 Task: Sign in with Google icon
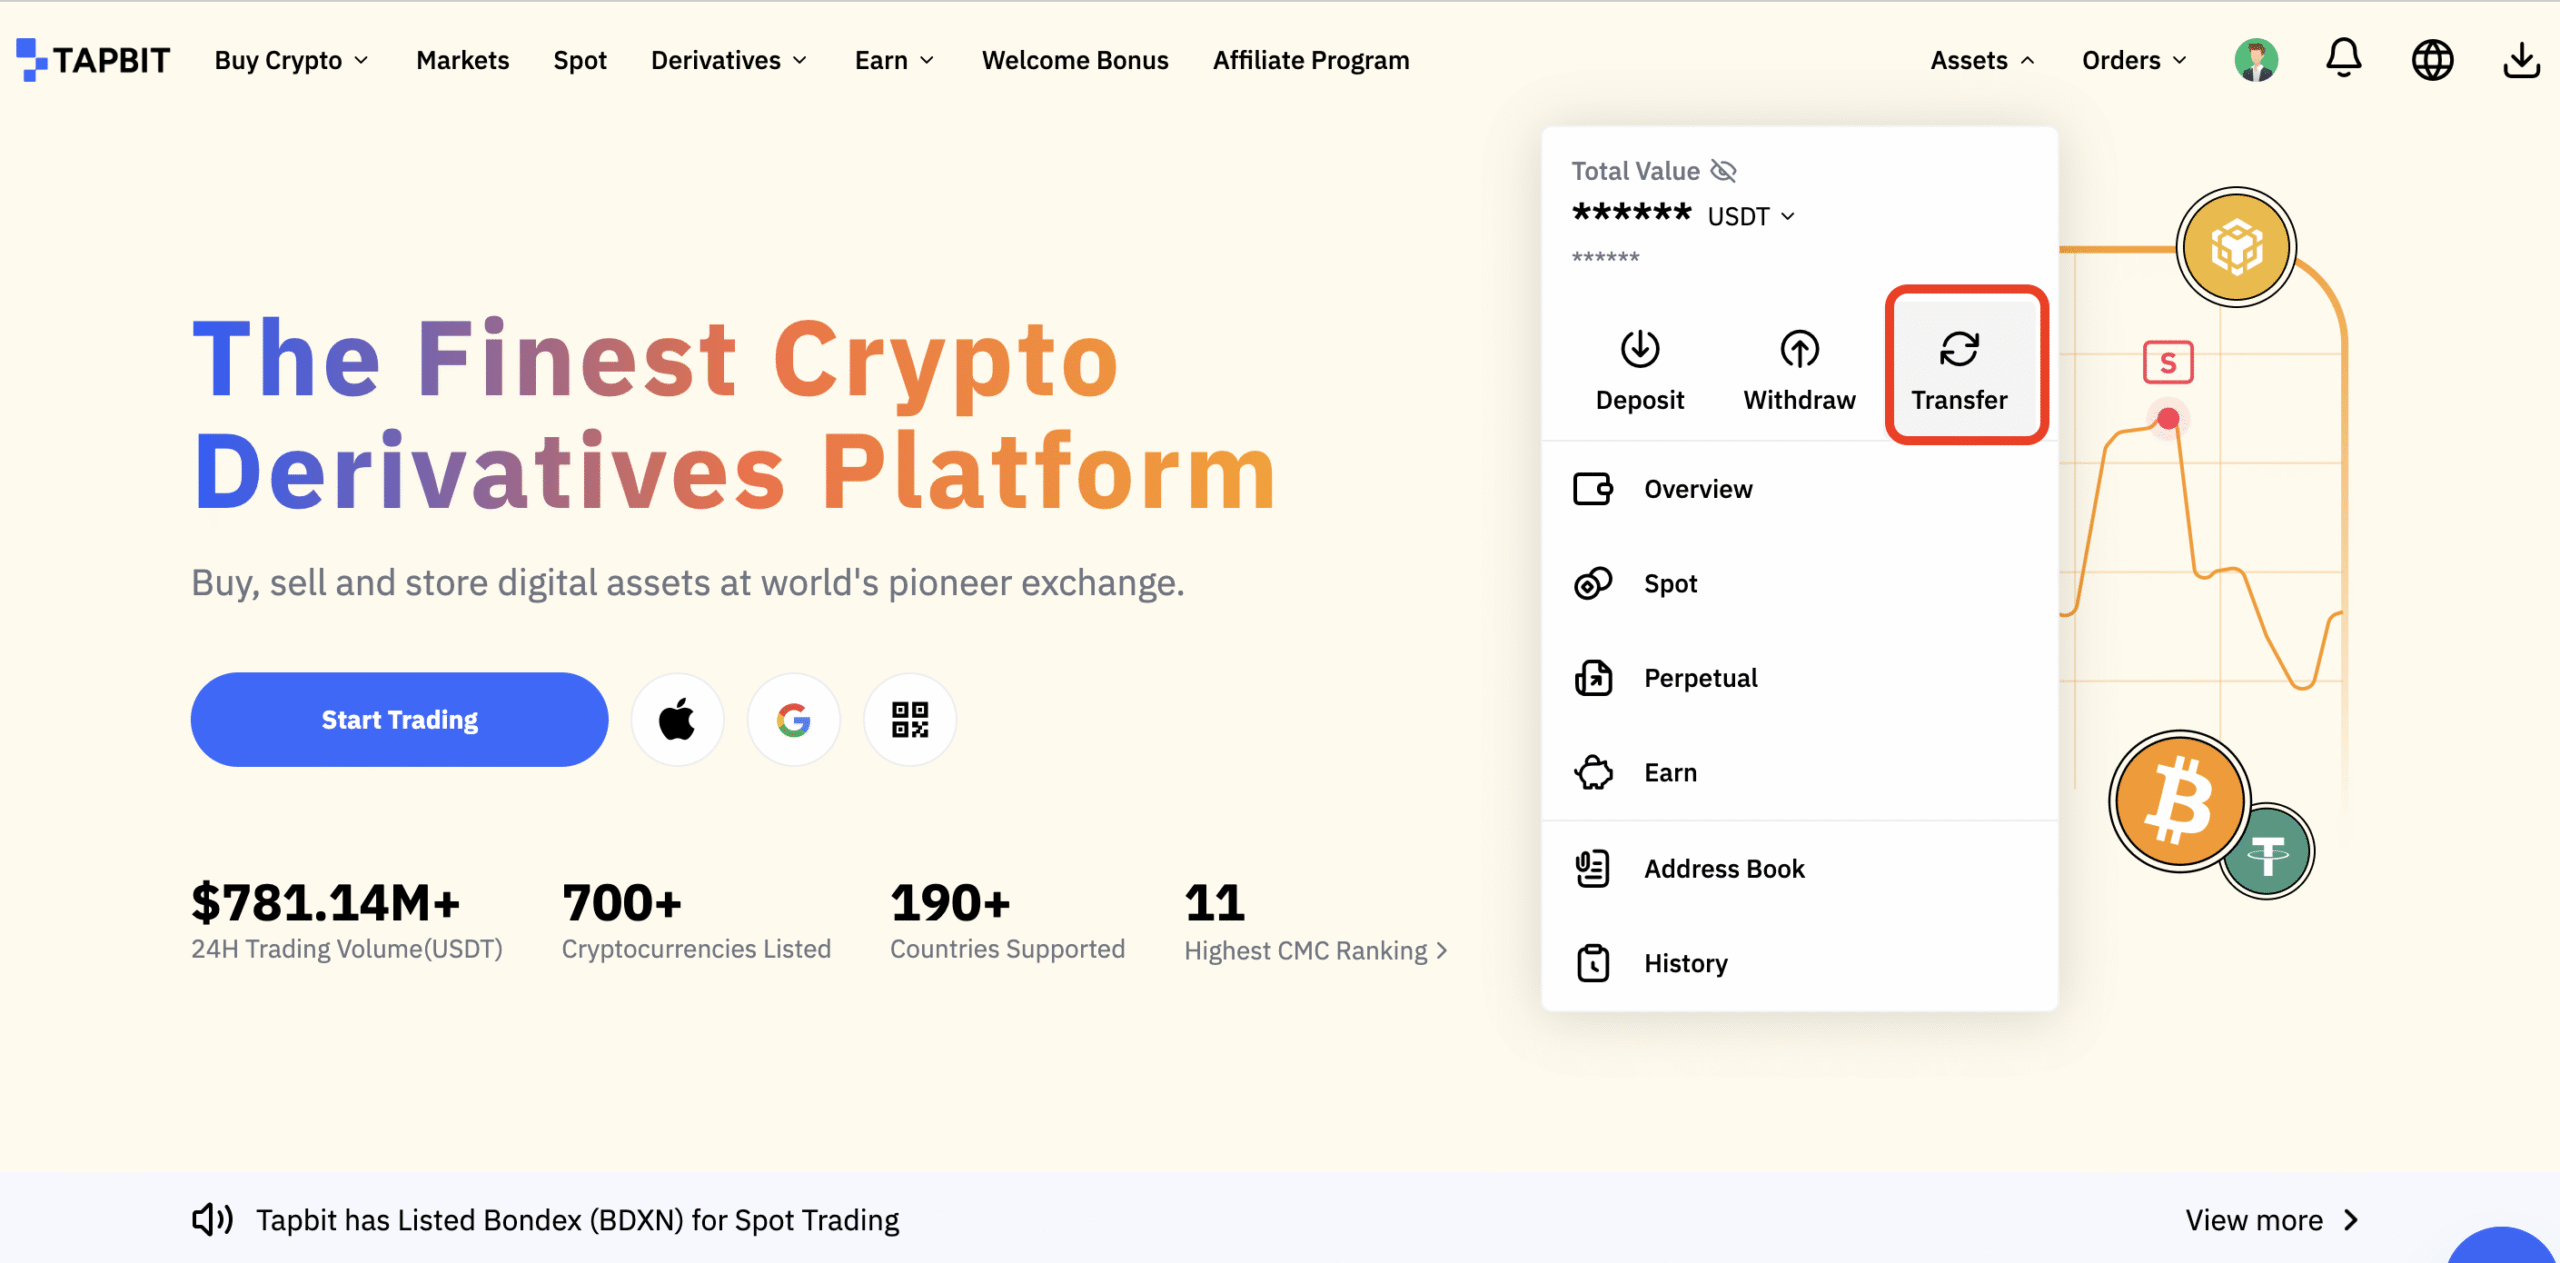(793, 720)
